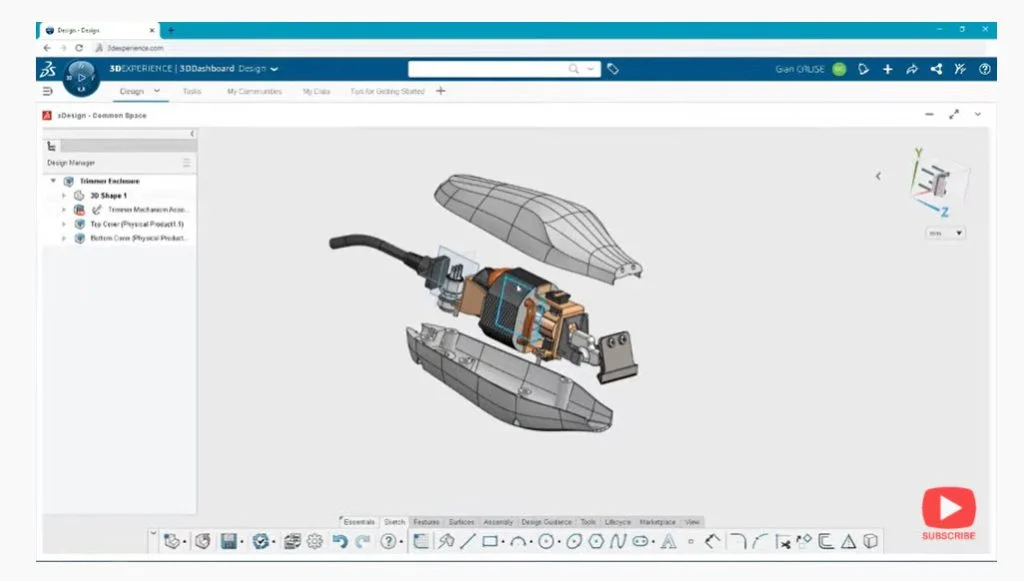This screenshot has width=1024, height=581.
Task: Collapse the Trimmer Enclosure tree node
Action: pos(54,181)
